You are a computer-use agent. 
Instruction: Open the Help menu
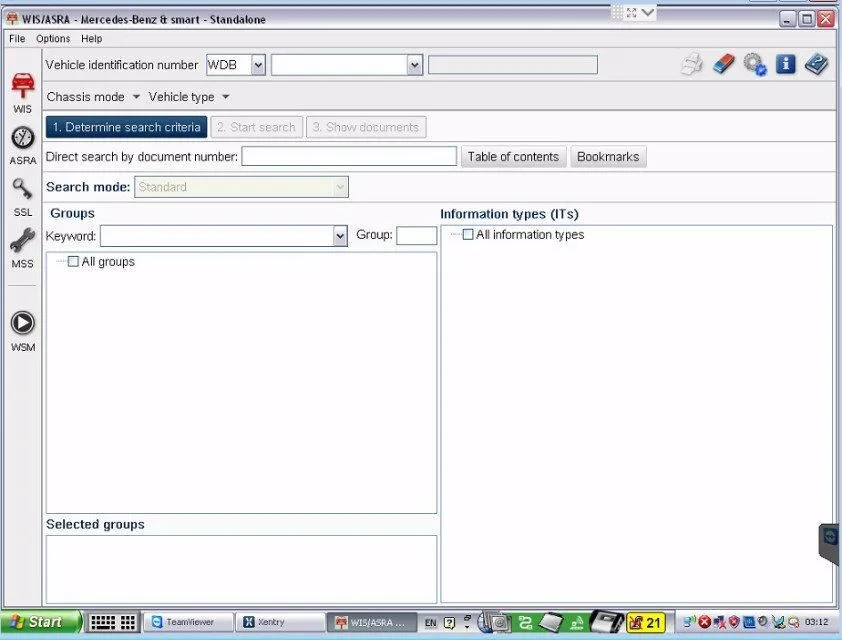(91, 39)
